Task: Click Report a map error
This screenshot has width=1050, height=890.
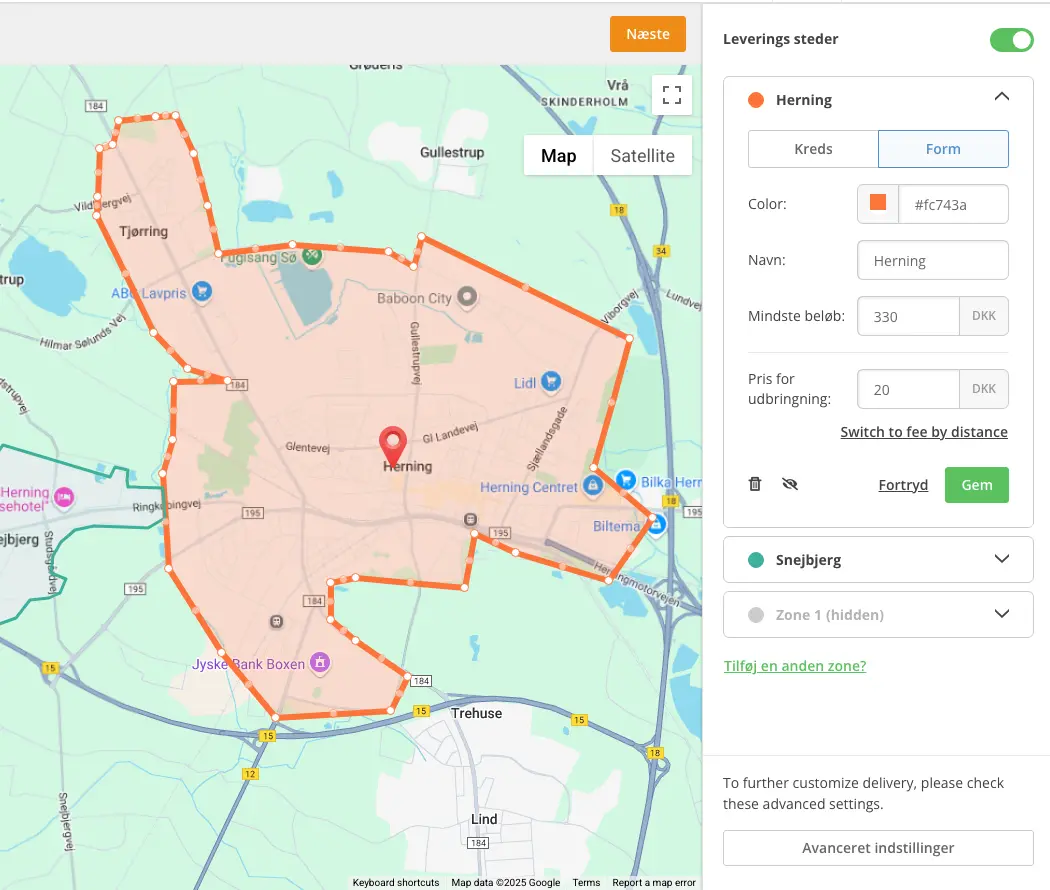Action: tap(654, 883)
